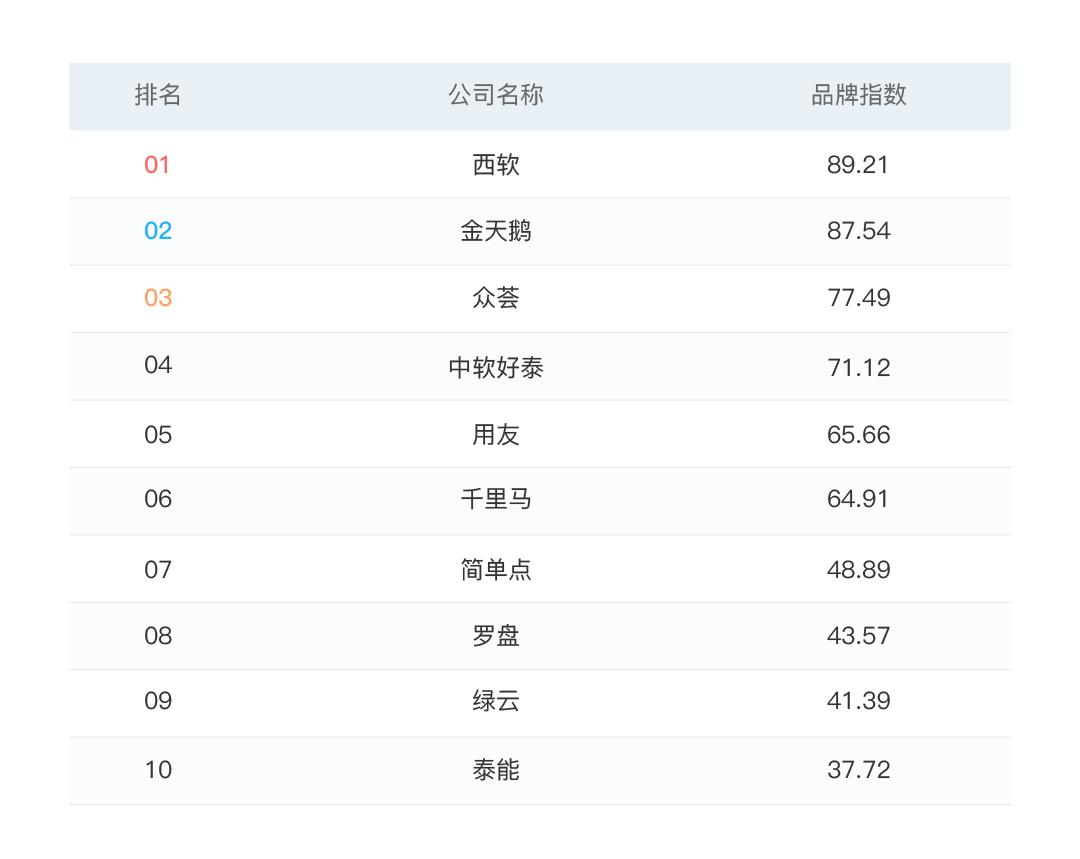Image resolution: width=1080 pixels, height=859 pixels.
Task: Open the 金天鹅 company entry
Action: click(x=495, y=231)
